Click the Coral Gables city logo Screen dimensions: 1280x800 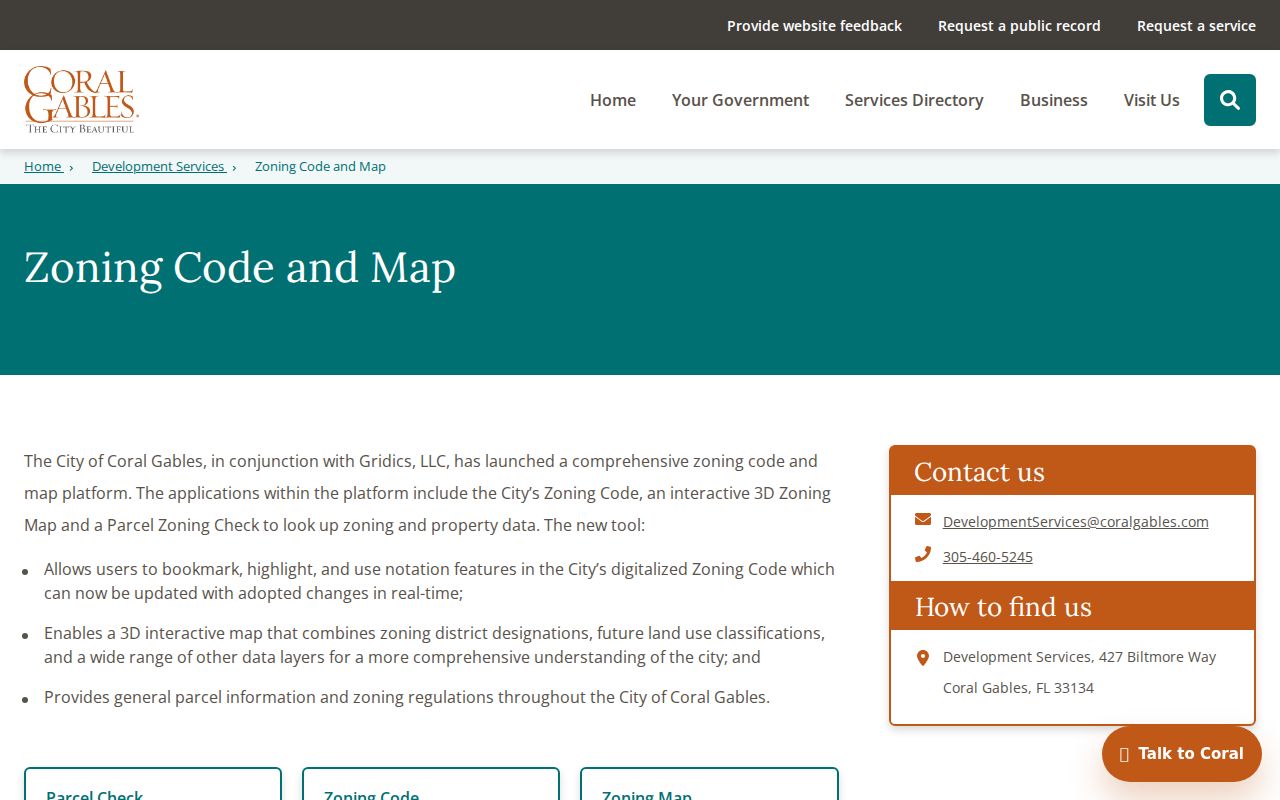pos(81,100)
